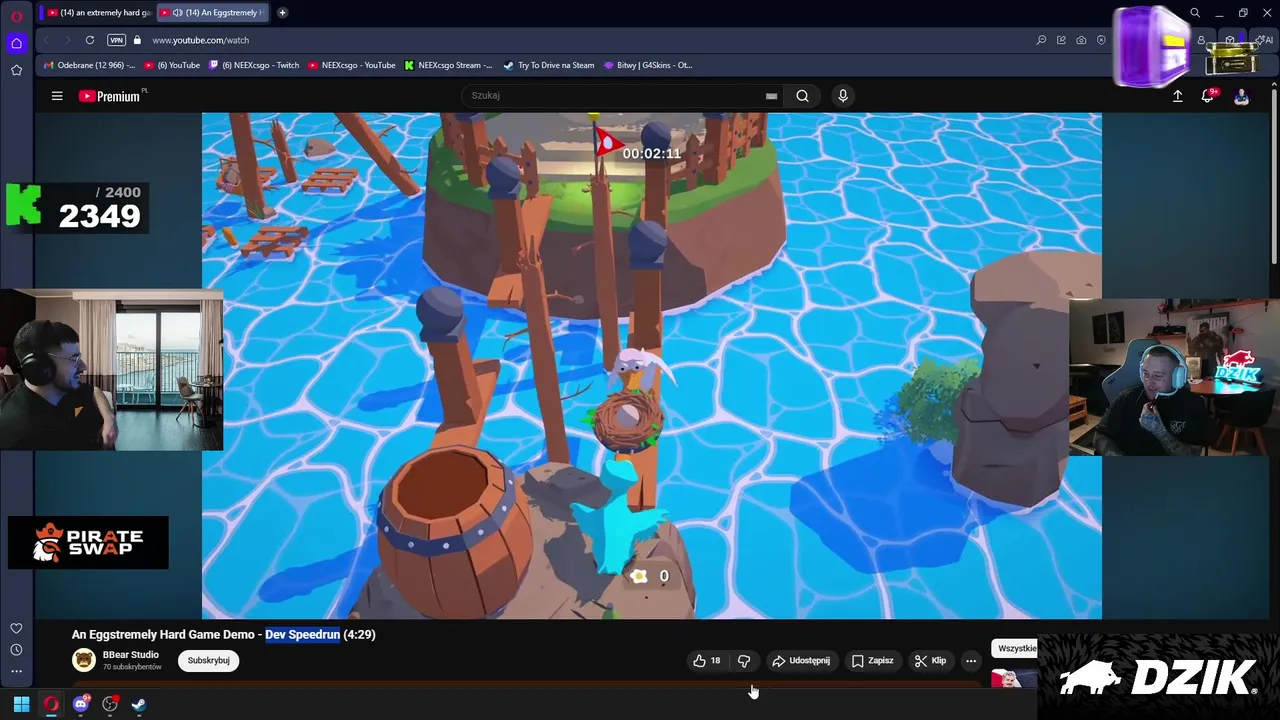
Task: Expand Opera sidebar three-dot options
Action: coord(16,672)
